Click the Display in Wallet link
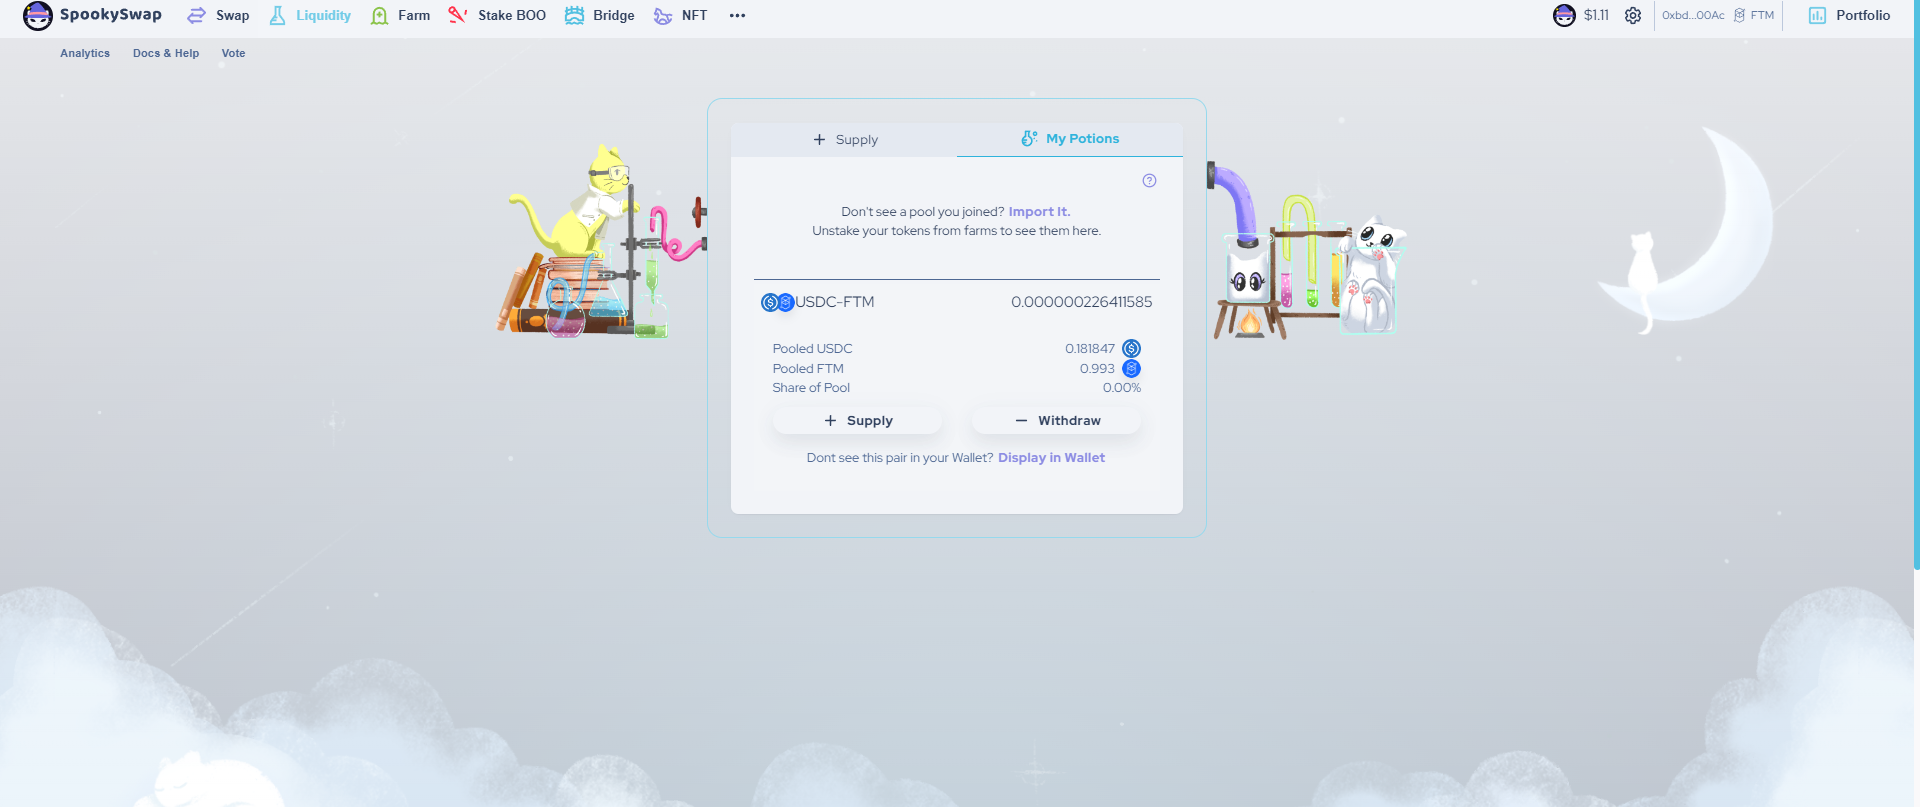Viewport: 1920px width, 807px height. pyautogui.click(x=1051, y=458)
